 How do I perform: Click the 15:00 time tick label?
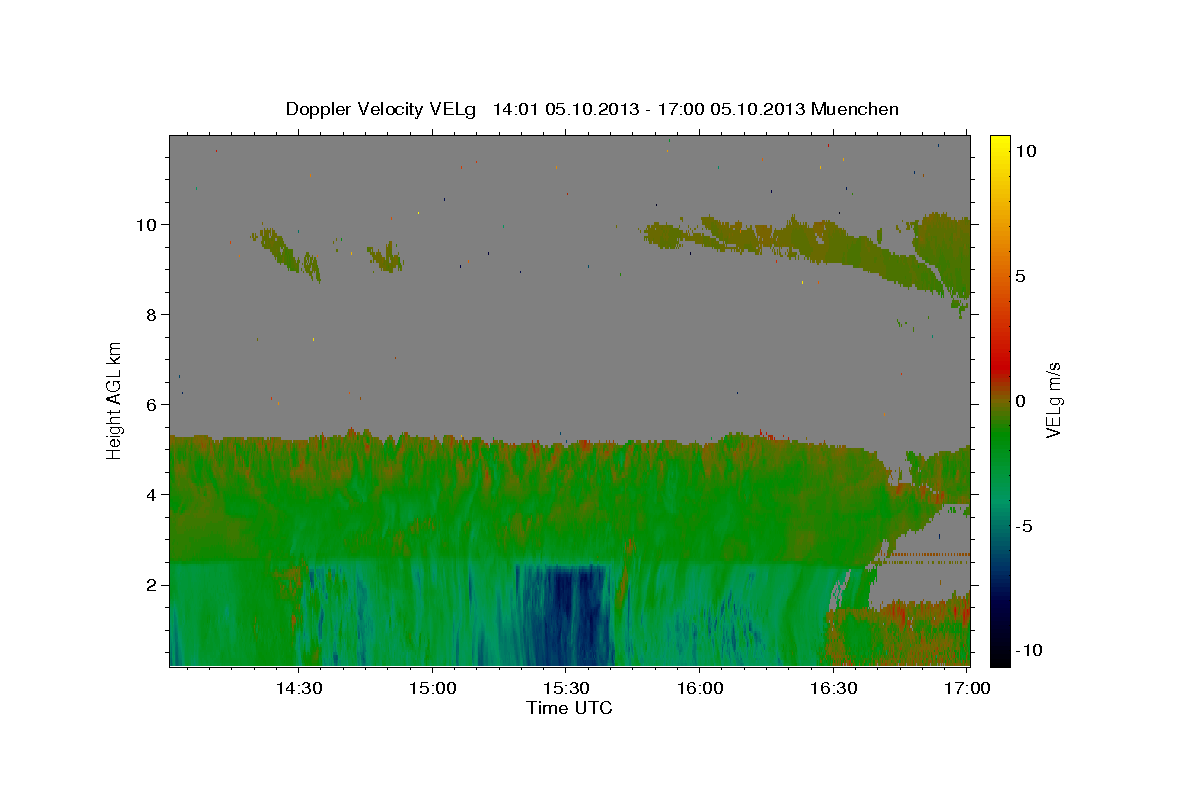(x=432, y=689)
